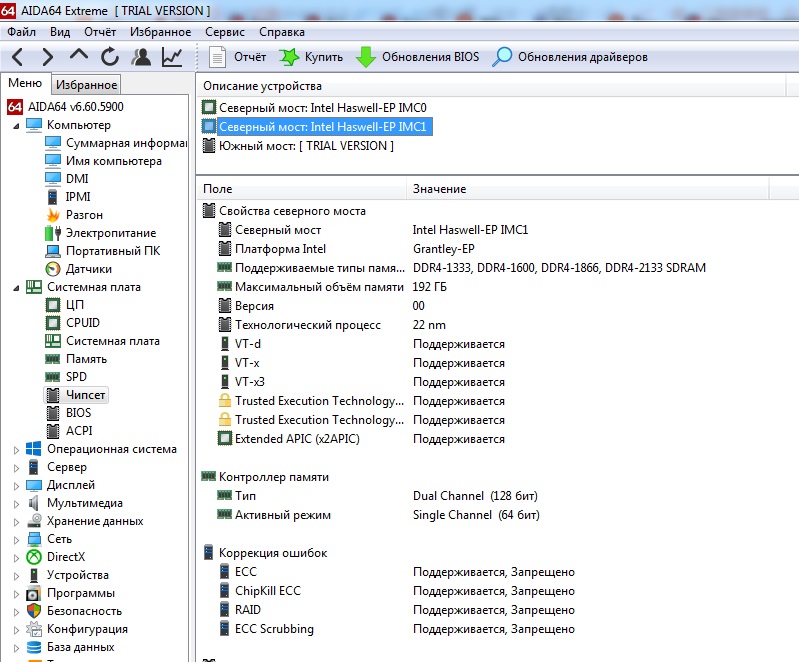Click the Электропитание battery icon
Screen dimensions: 799x662
(x=52, y=233)
